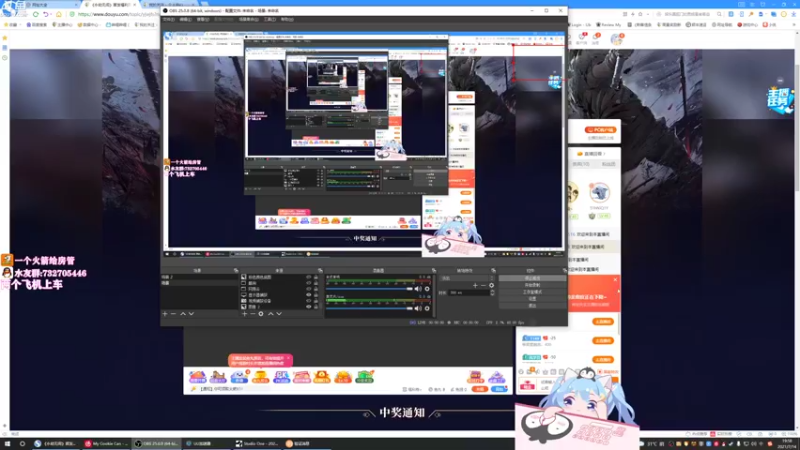Add a new source with plus icon
The width and height of the screenshot is (800, 450).
coord(244,314)
